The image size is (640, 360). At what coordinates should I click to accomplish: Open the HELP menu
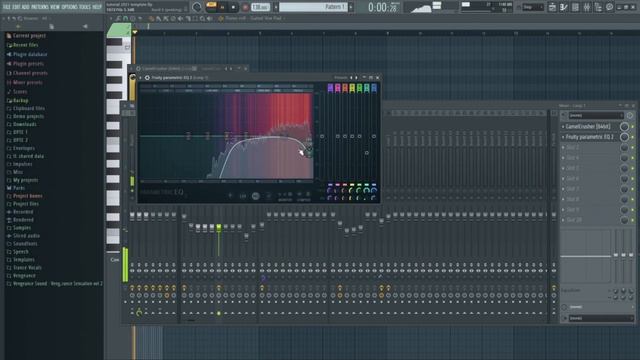[x=97, y=7]
